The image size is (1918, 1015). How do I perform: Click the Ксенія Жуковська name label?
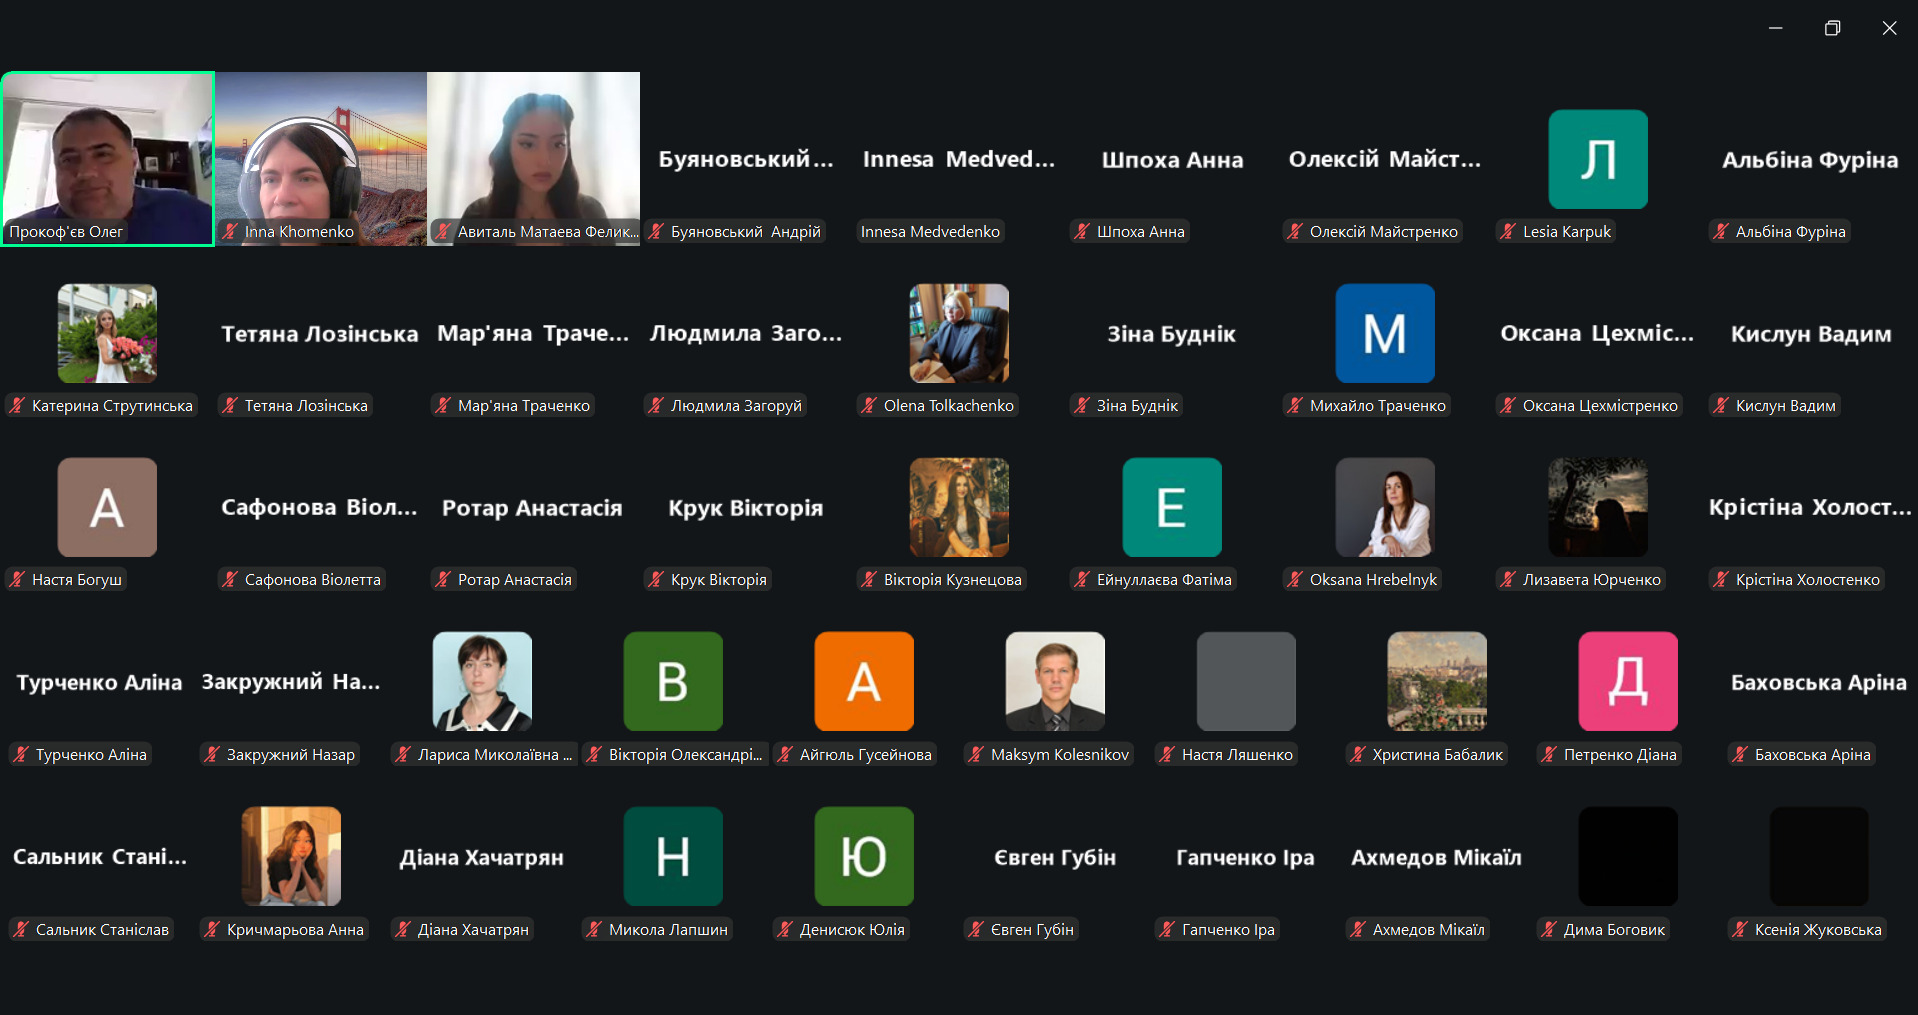pyautogui.click(x=1818, y=930)
